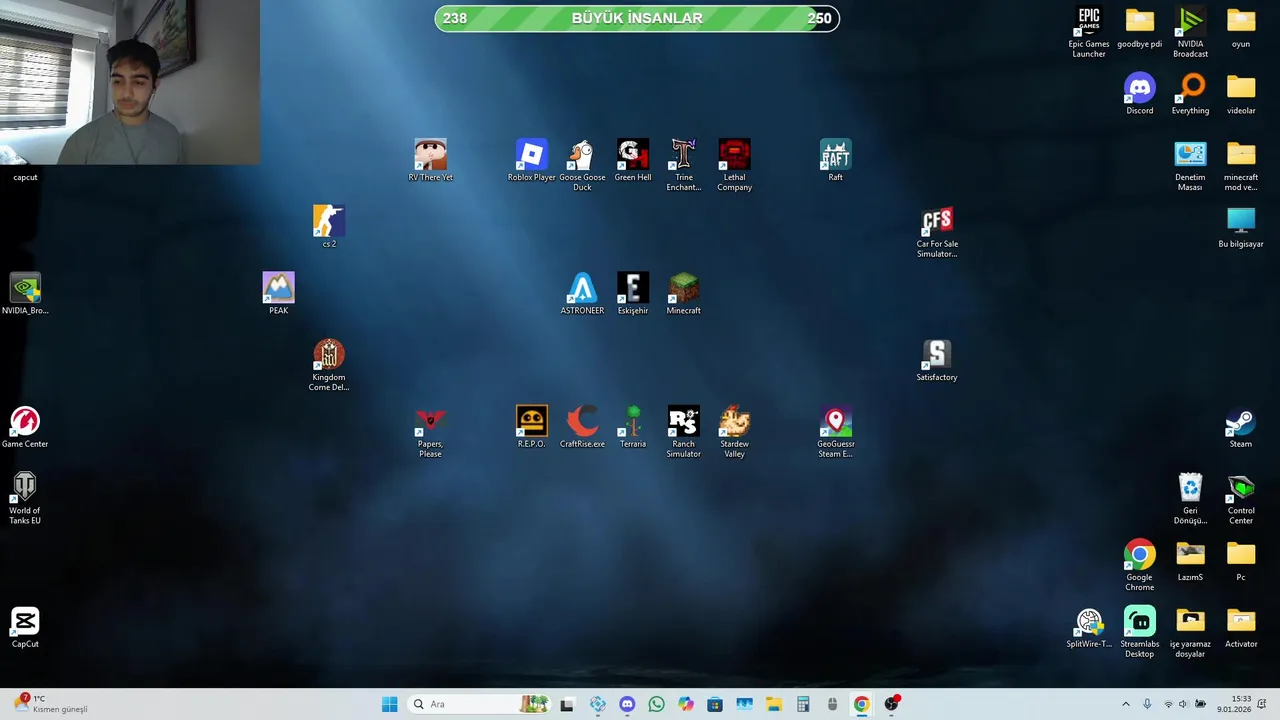The image size is (1280, 720).
Task: Select the PEAK game icon
Action: click(x=278, y=294)
